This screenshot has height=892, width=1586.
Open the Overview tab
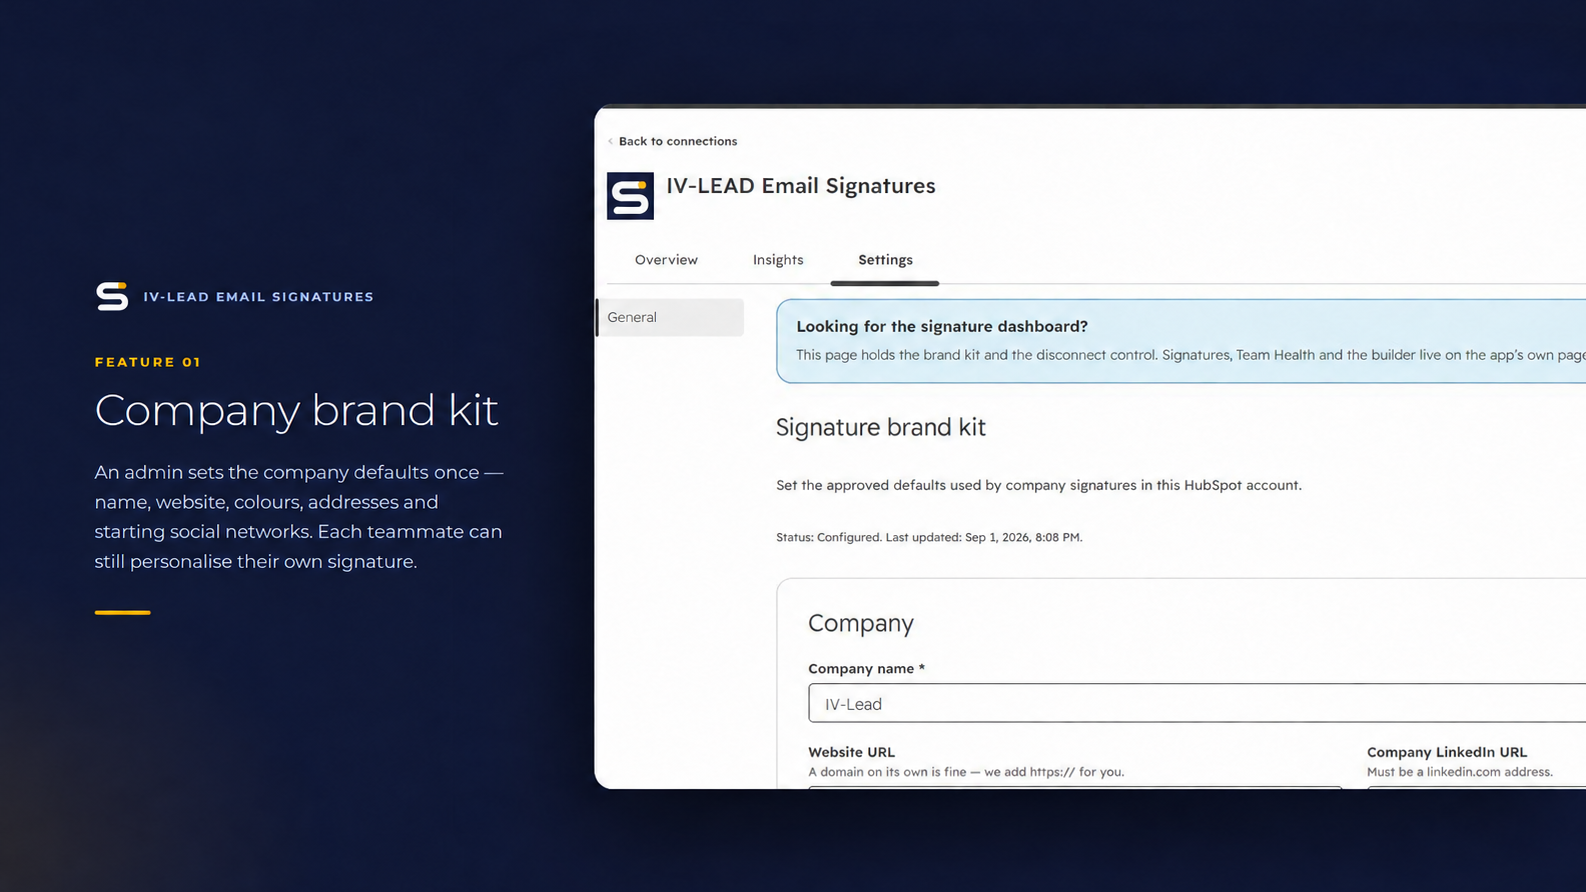click(666, 260)
